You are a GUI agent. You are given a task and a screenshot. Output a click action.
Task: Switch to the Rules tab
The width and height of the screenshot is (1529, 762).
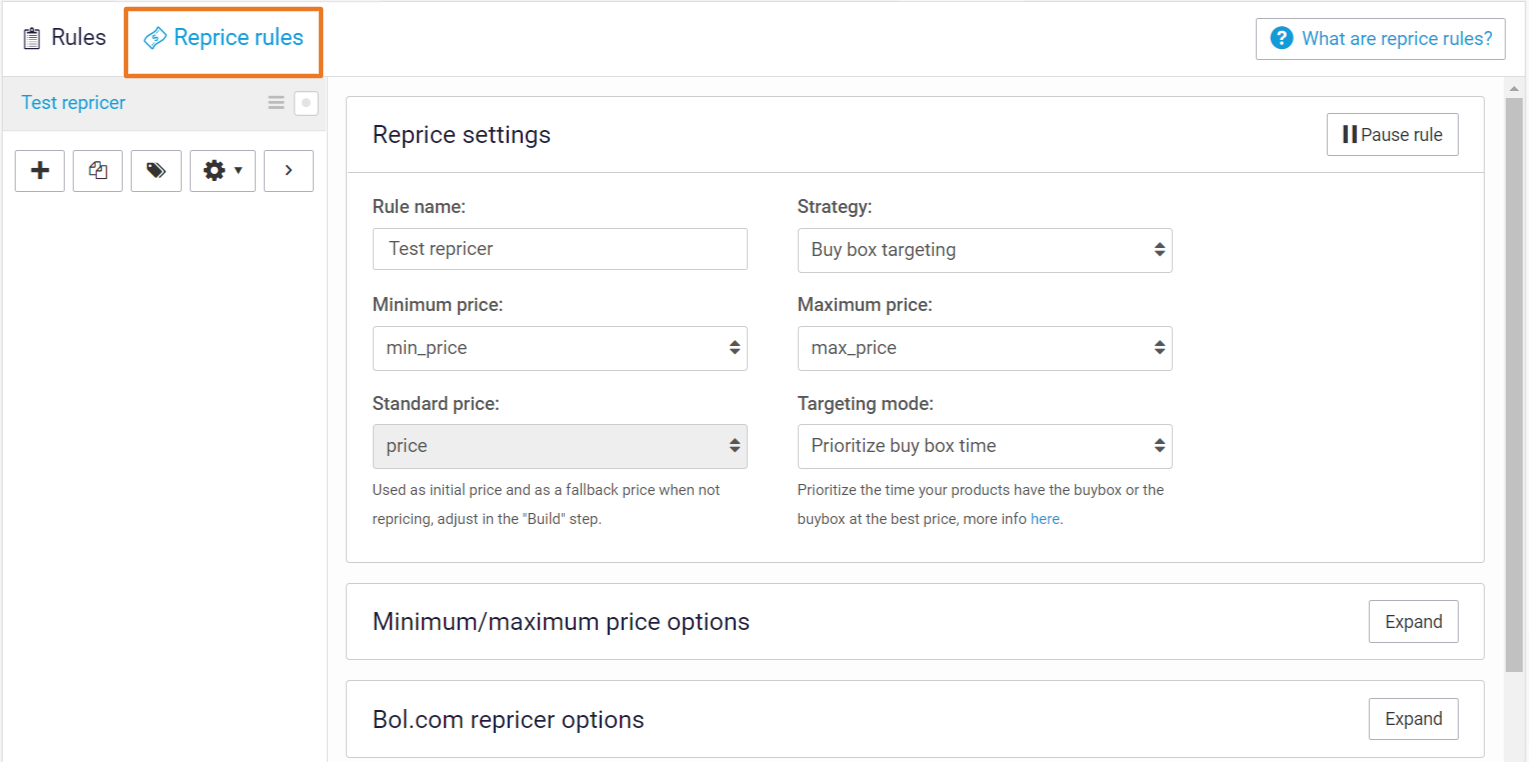click(x=65, y=38)
